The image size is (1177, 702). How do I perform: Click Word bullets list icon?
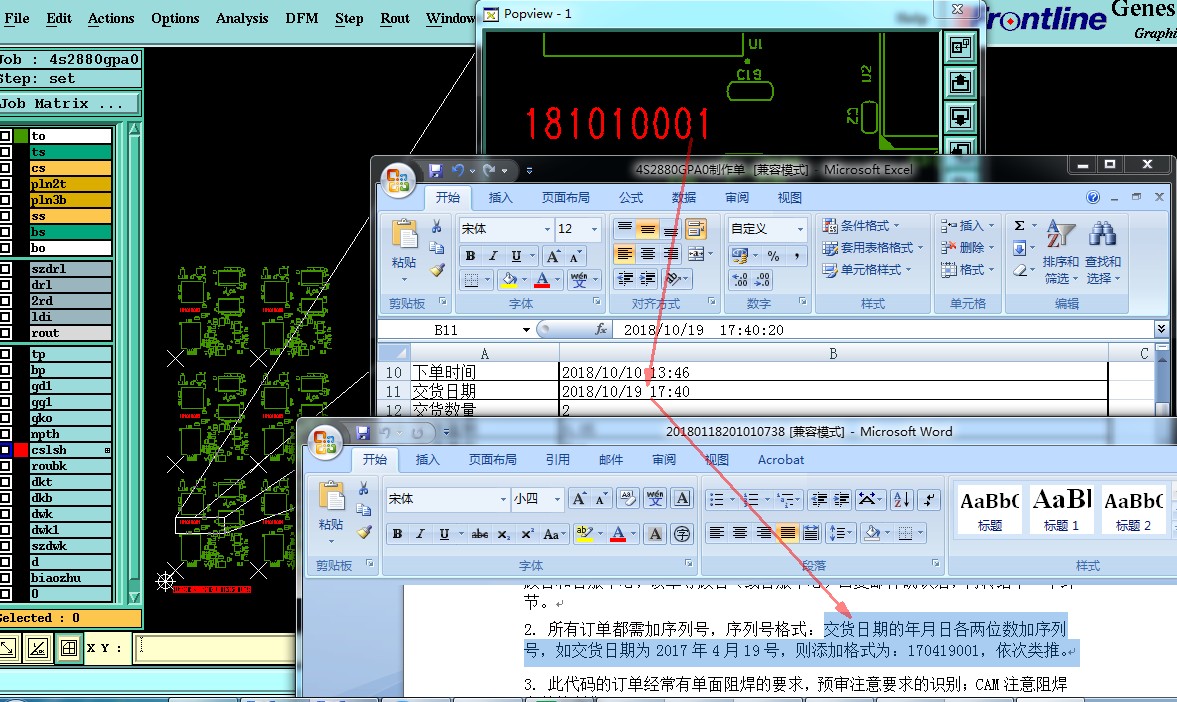[717, 499]
